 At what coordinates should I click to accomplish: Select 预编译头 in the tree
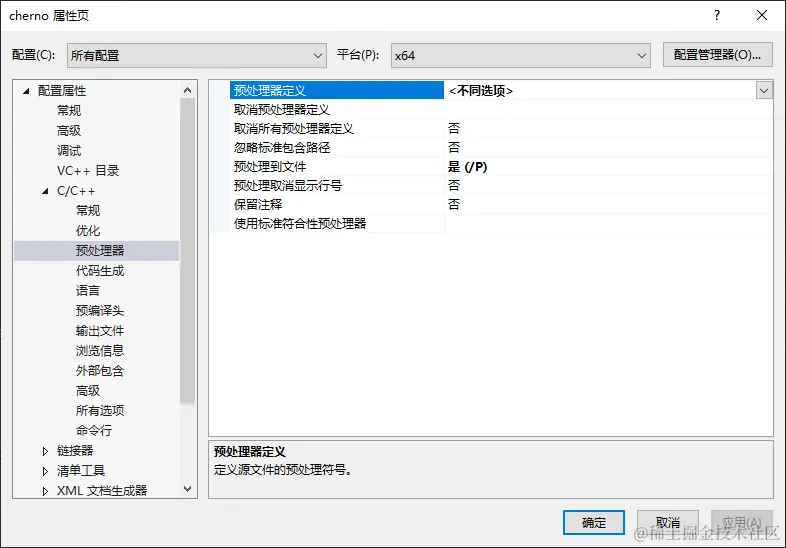point(100,311)
